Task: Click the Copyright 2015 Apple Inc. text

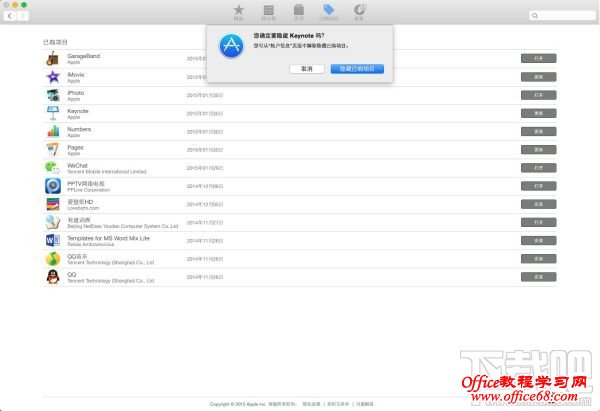Action: [x=238, y=404]
